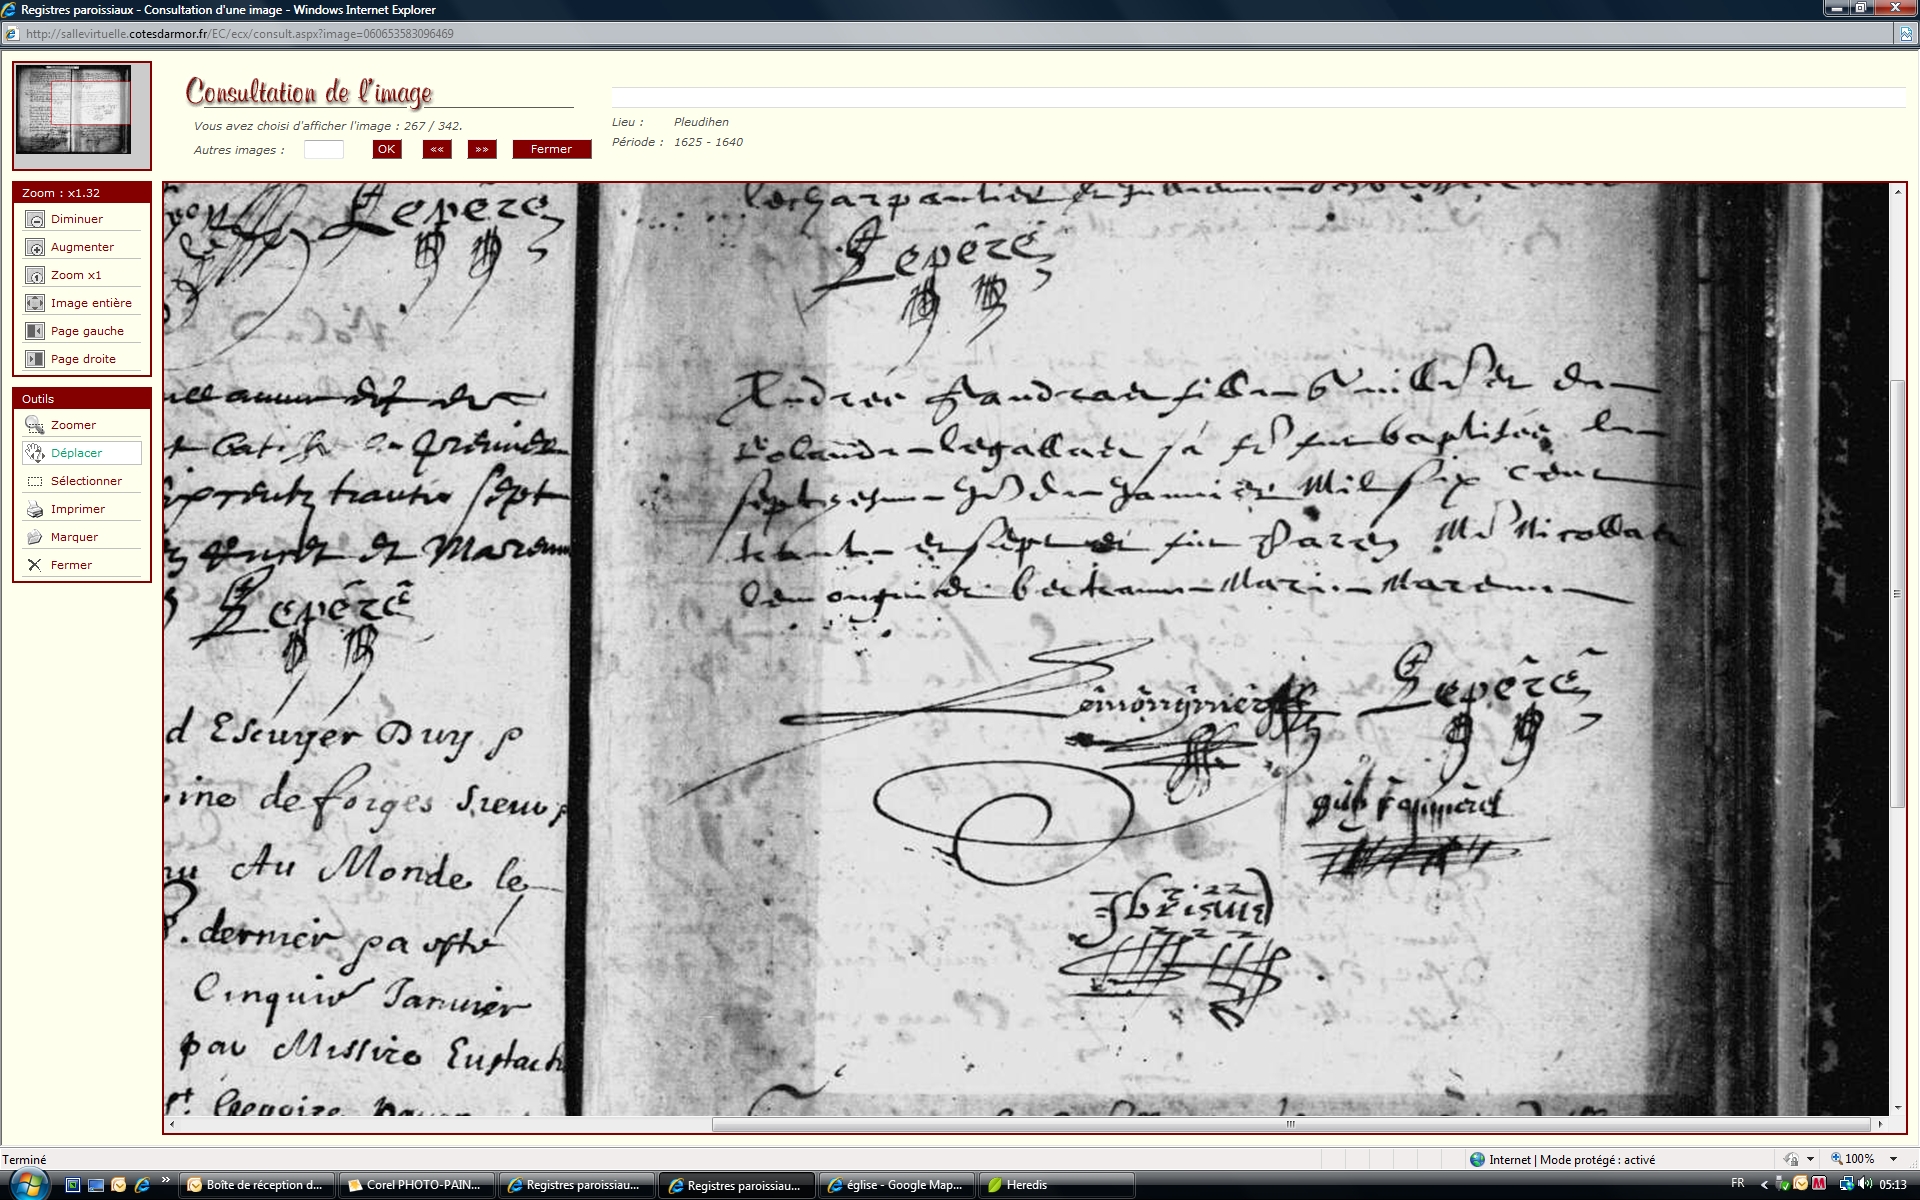1920x1200 pixels.
Task: Go to the previous image («« button)
Action: [437, 149]
